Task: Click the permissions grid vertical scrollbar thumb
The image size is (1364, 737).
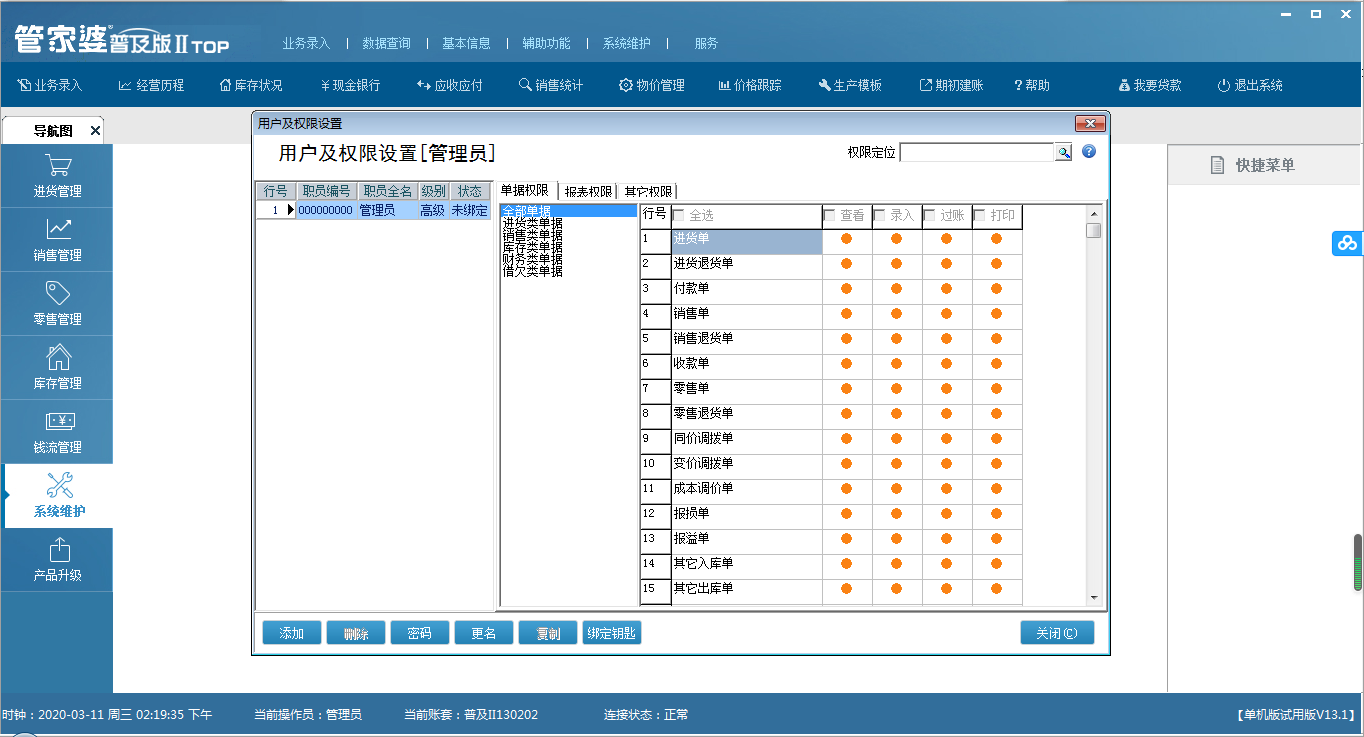Action: point(1094,230)
